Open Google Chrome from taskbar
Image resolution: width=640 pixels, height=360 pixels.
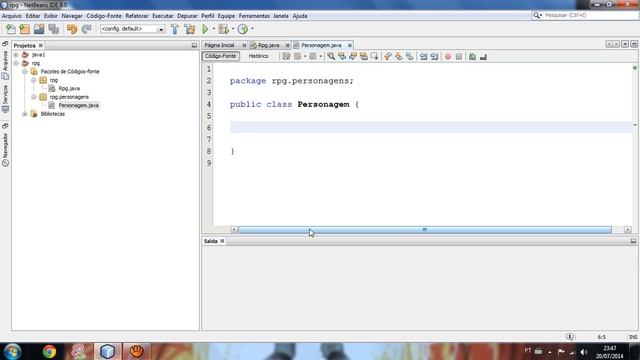pos(49,351)
